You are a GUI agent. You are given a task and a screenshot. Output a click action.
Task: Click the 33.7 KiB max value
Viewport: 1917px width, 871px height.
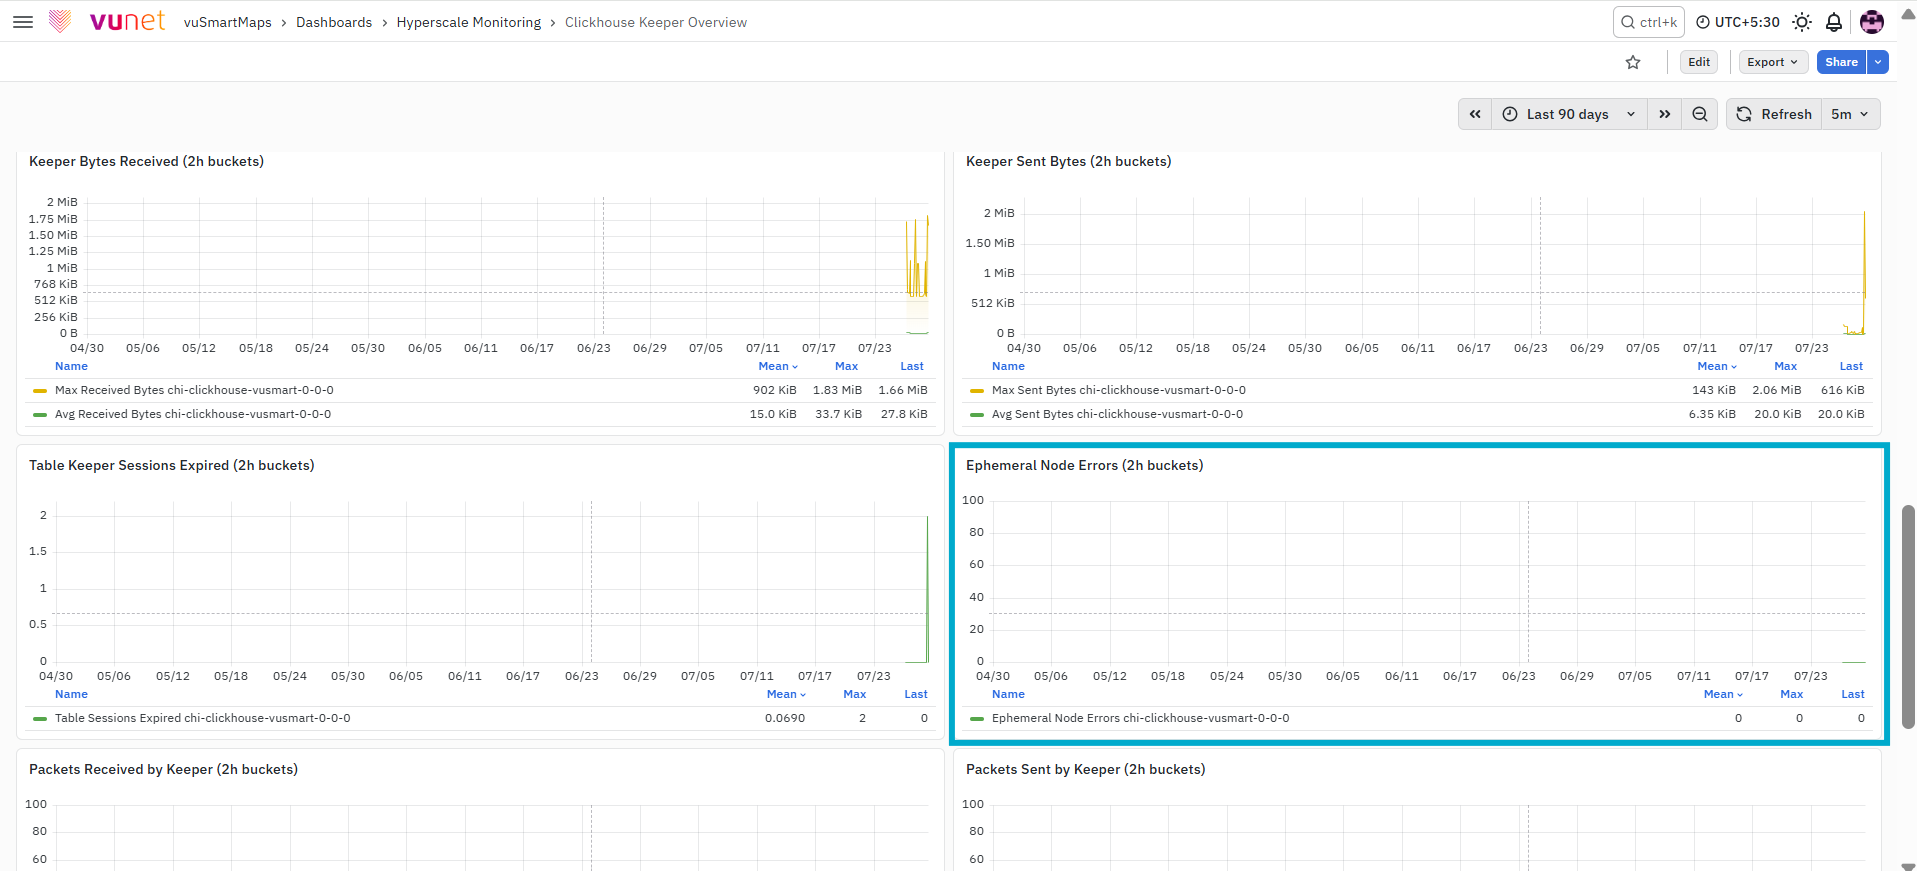click(x=838, y=414)
